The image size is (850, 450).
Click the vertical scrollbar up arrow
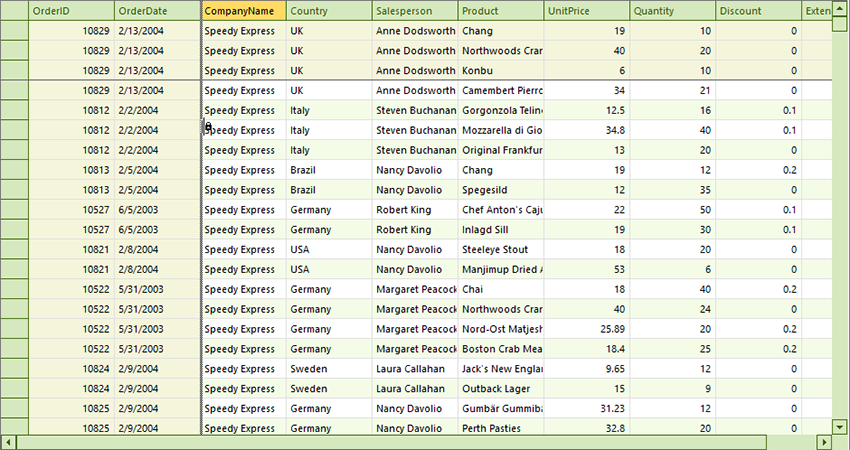pyautogui.click(x=840, y=10)
